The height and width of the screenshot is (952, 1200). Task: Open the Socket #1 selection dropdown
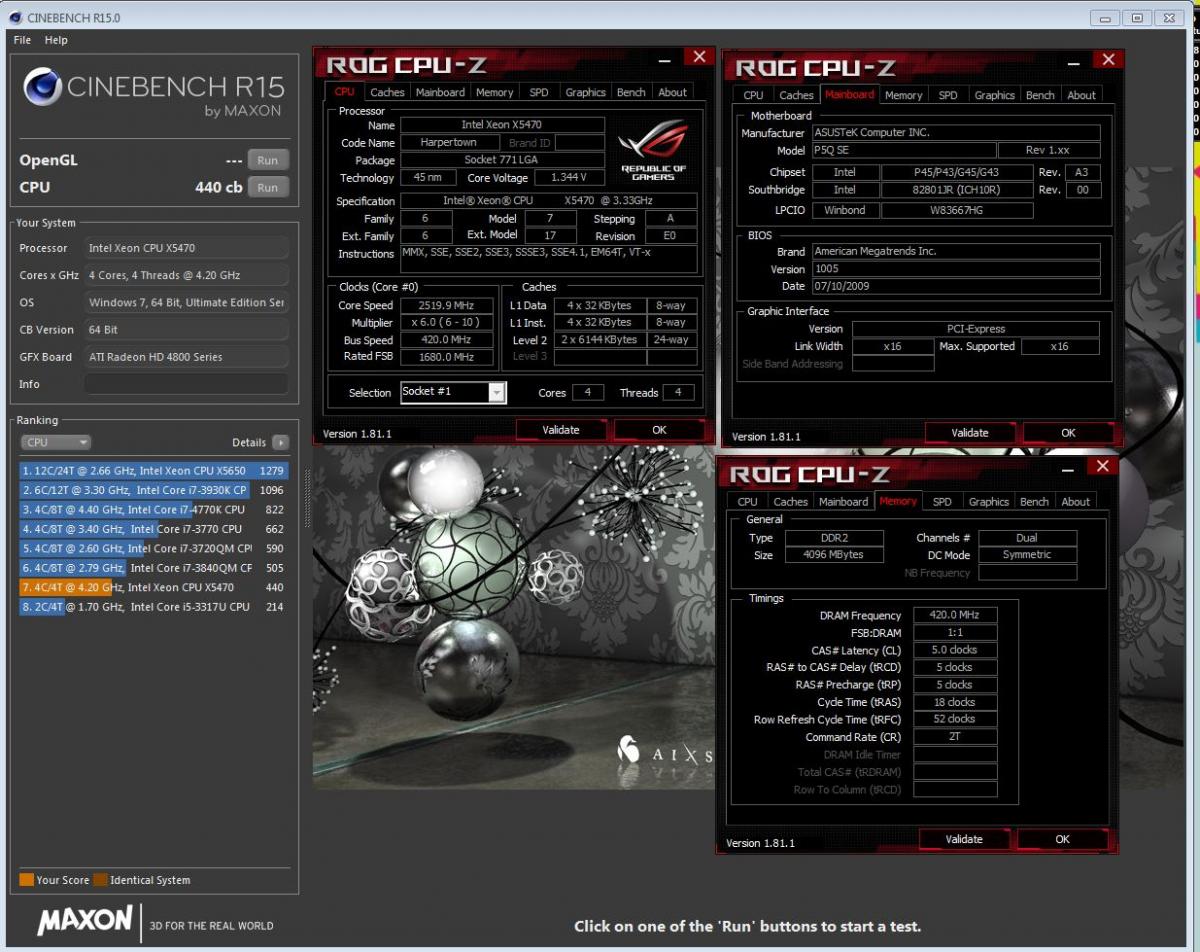click(x=453, y=392)
